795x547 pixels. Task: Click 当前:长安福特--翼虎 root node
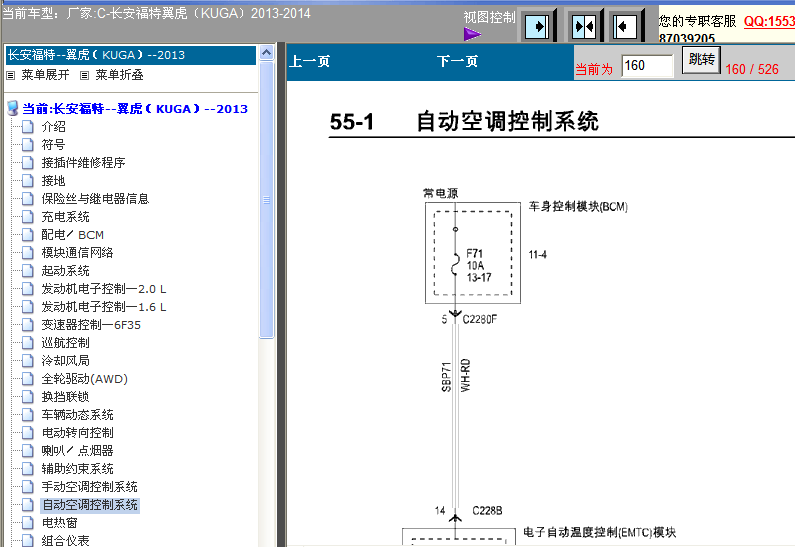click(135, 108)
